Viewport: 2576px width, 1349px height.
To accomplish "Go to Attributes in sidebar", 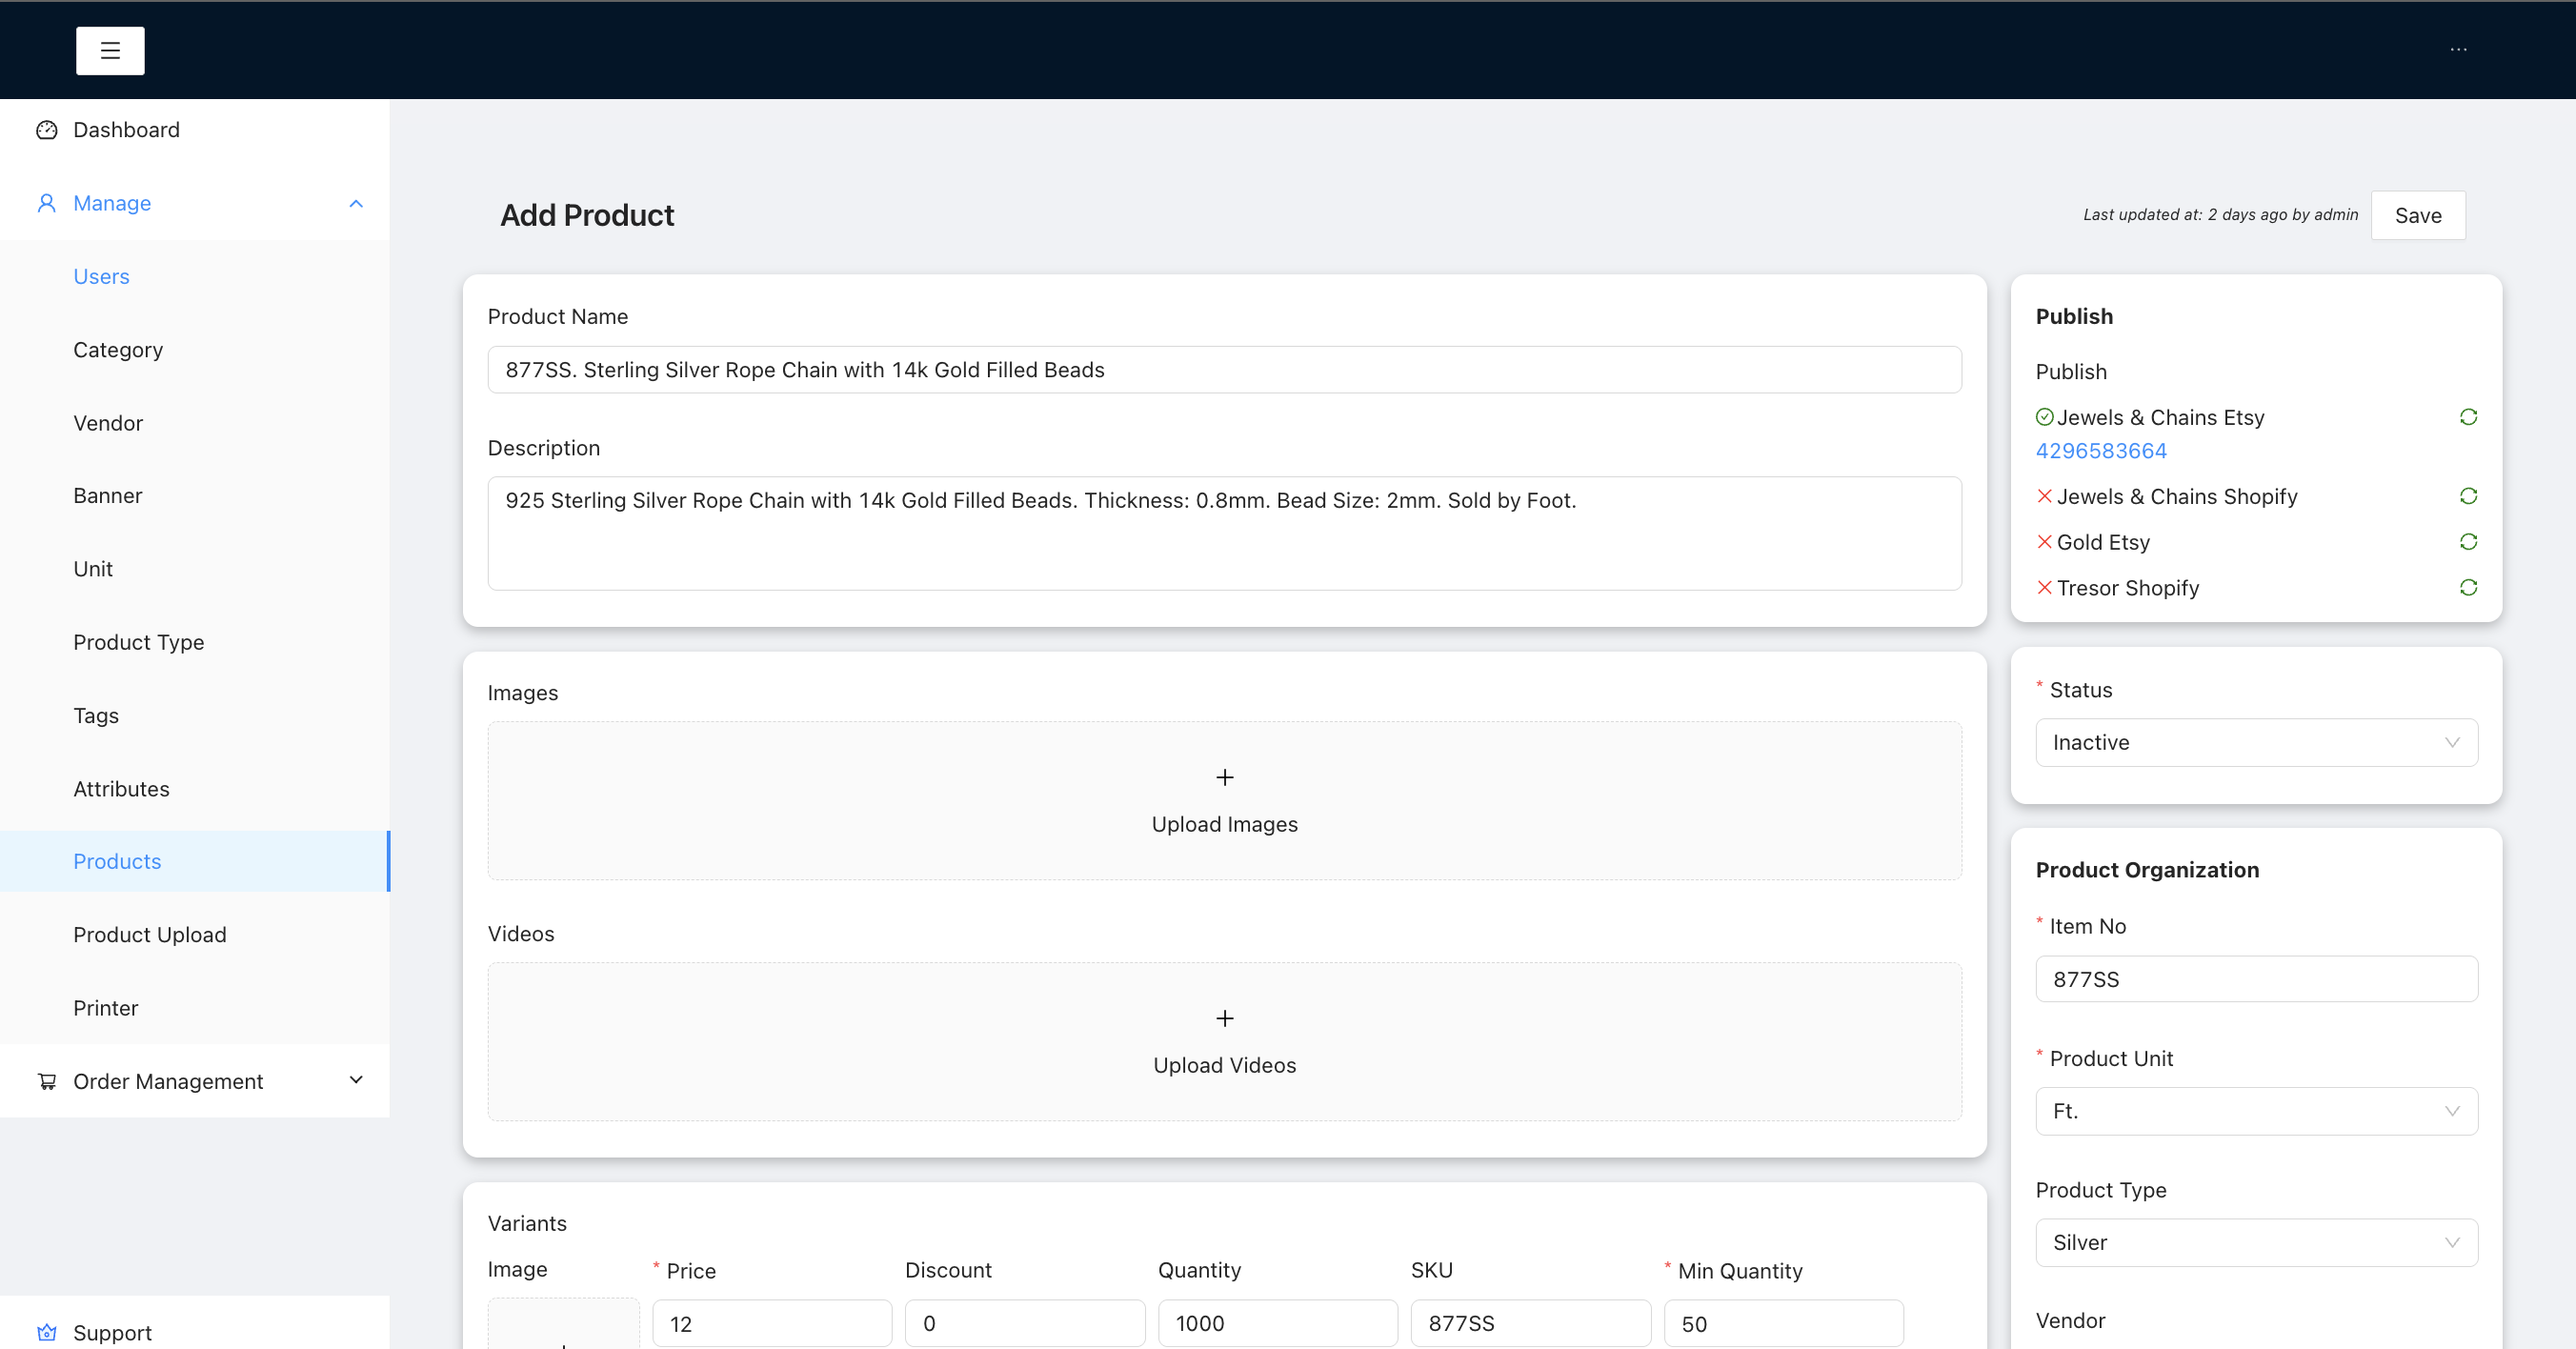I will [121, 789].
